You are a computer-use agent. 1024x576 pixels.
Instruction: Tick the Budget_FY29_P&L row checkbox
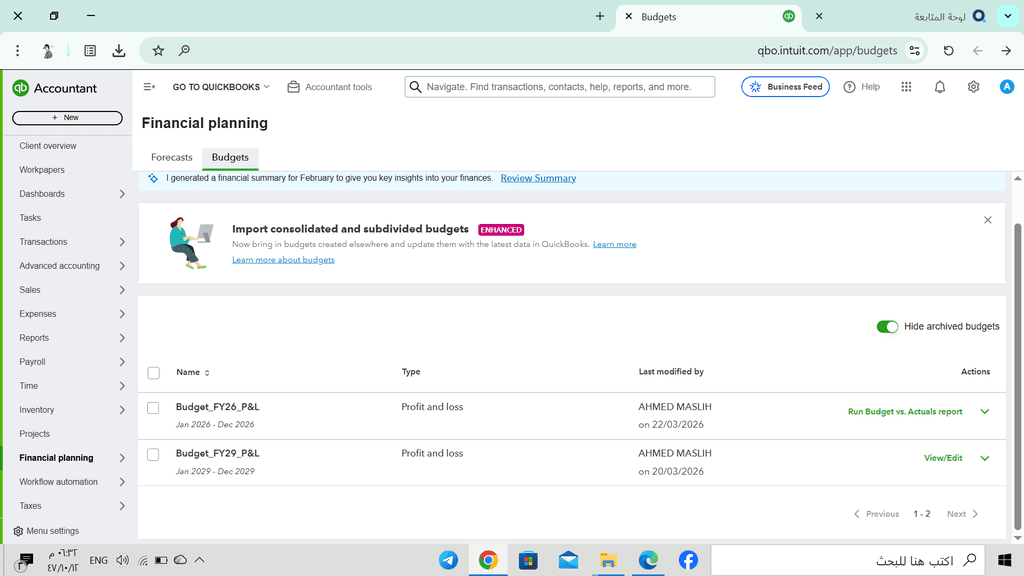click(x=153, y=455)
